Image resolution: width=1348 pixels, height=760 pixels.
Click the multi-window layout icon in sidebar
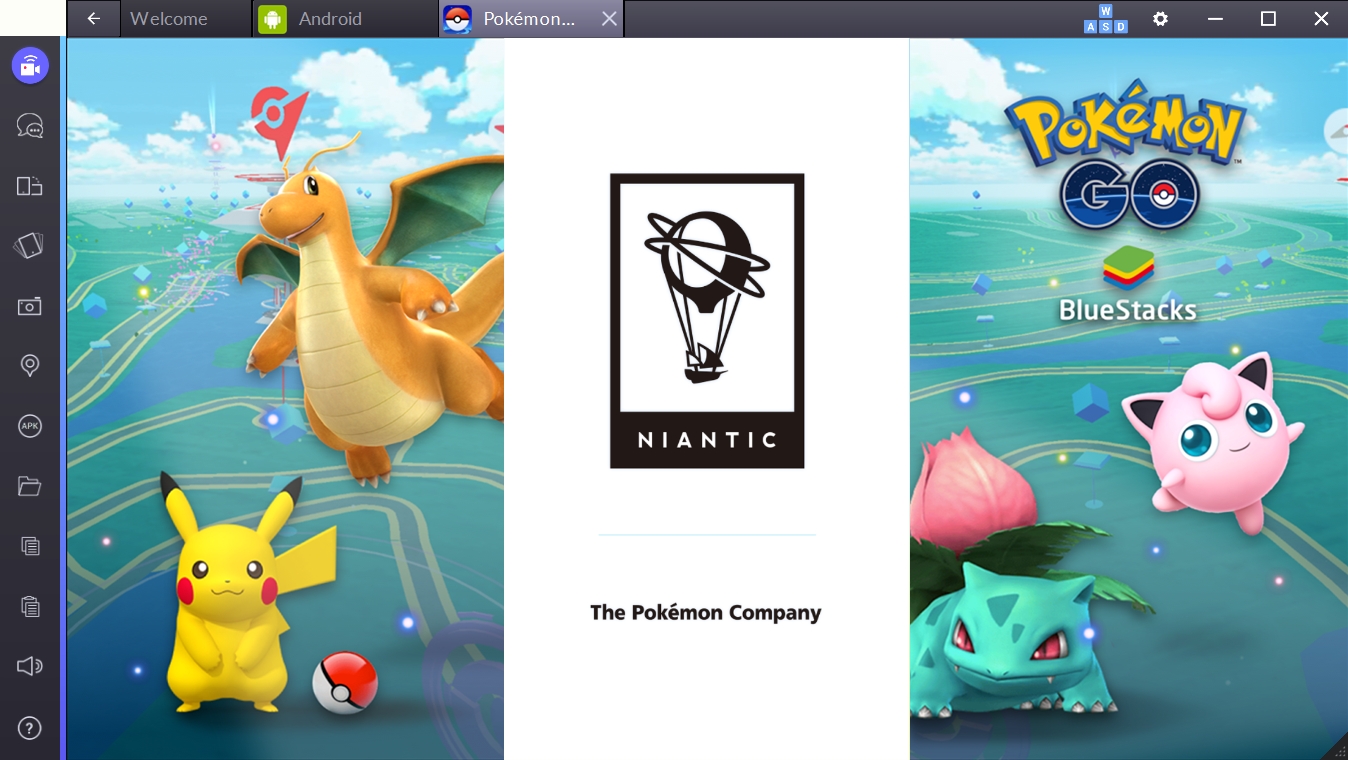click(x=30, y=186)
